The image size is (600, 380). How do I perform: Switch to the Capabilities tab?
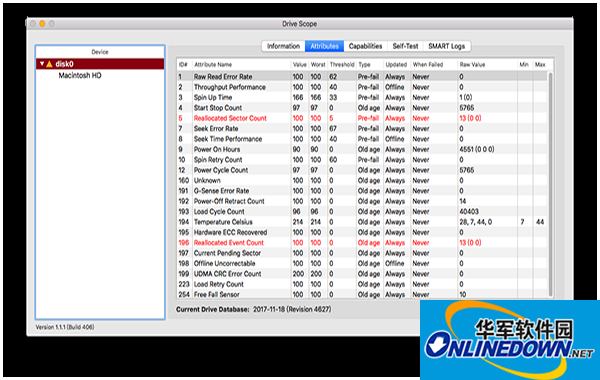tap(365, 46)
